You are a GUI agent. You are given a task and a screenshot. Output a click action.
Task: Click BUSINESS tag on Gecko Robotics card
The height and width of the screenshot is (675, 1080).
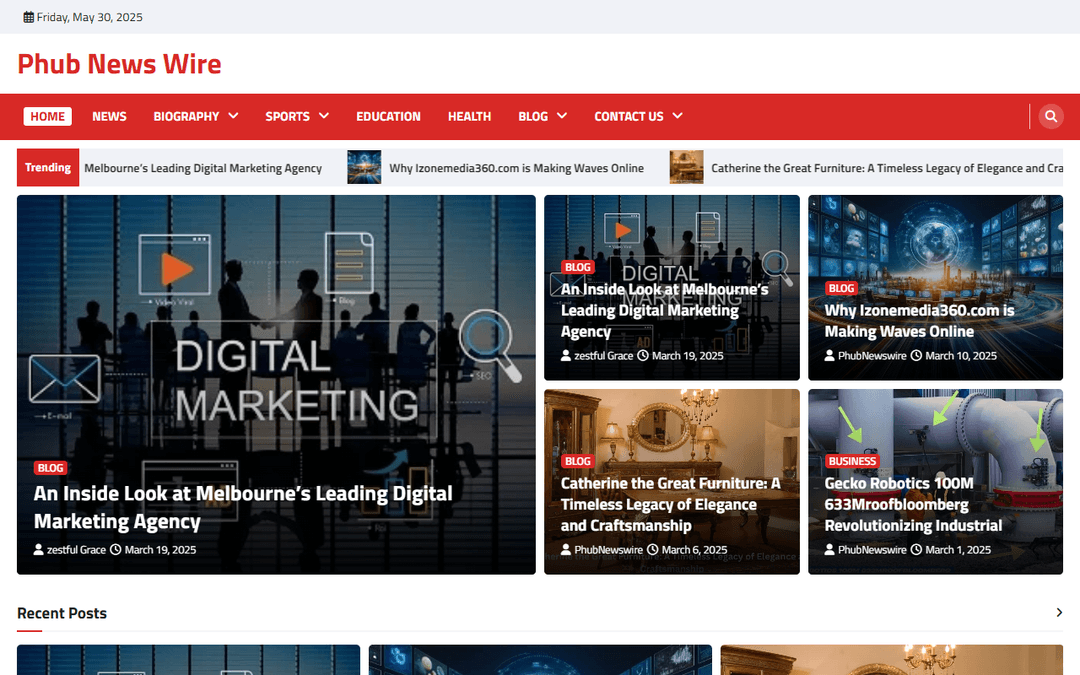coord(852,461)
